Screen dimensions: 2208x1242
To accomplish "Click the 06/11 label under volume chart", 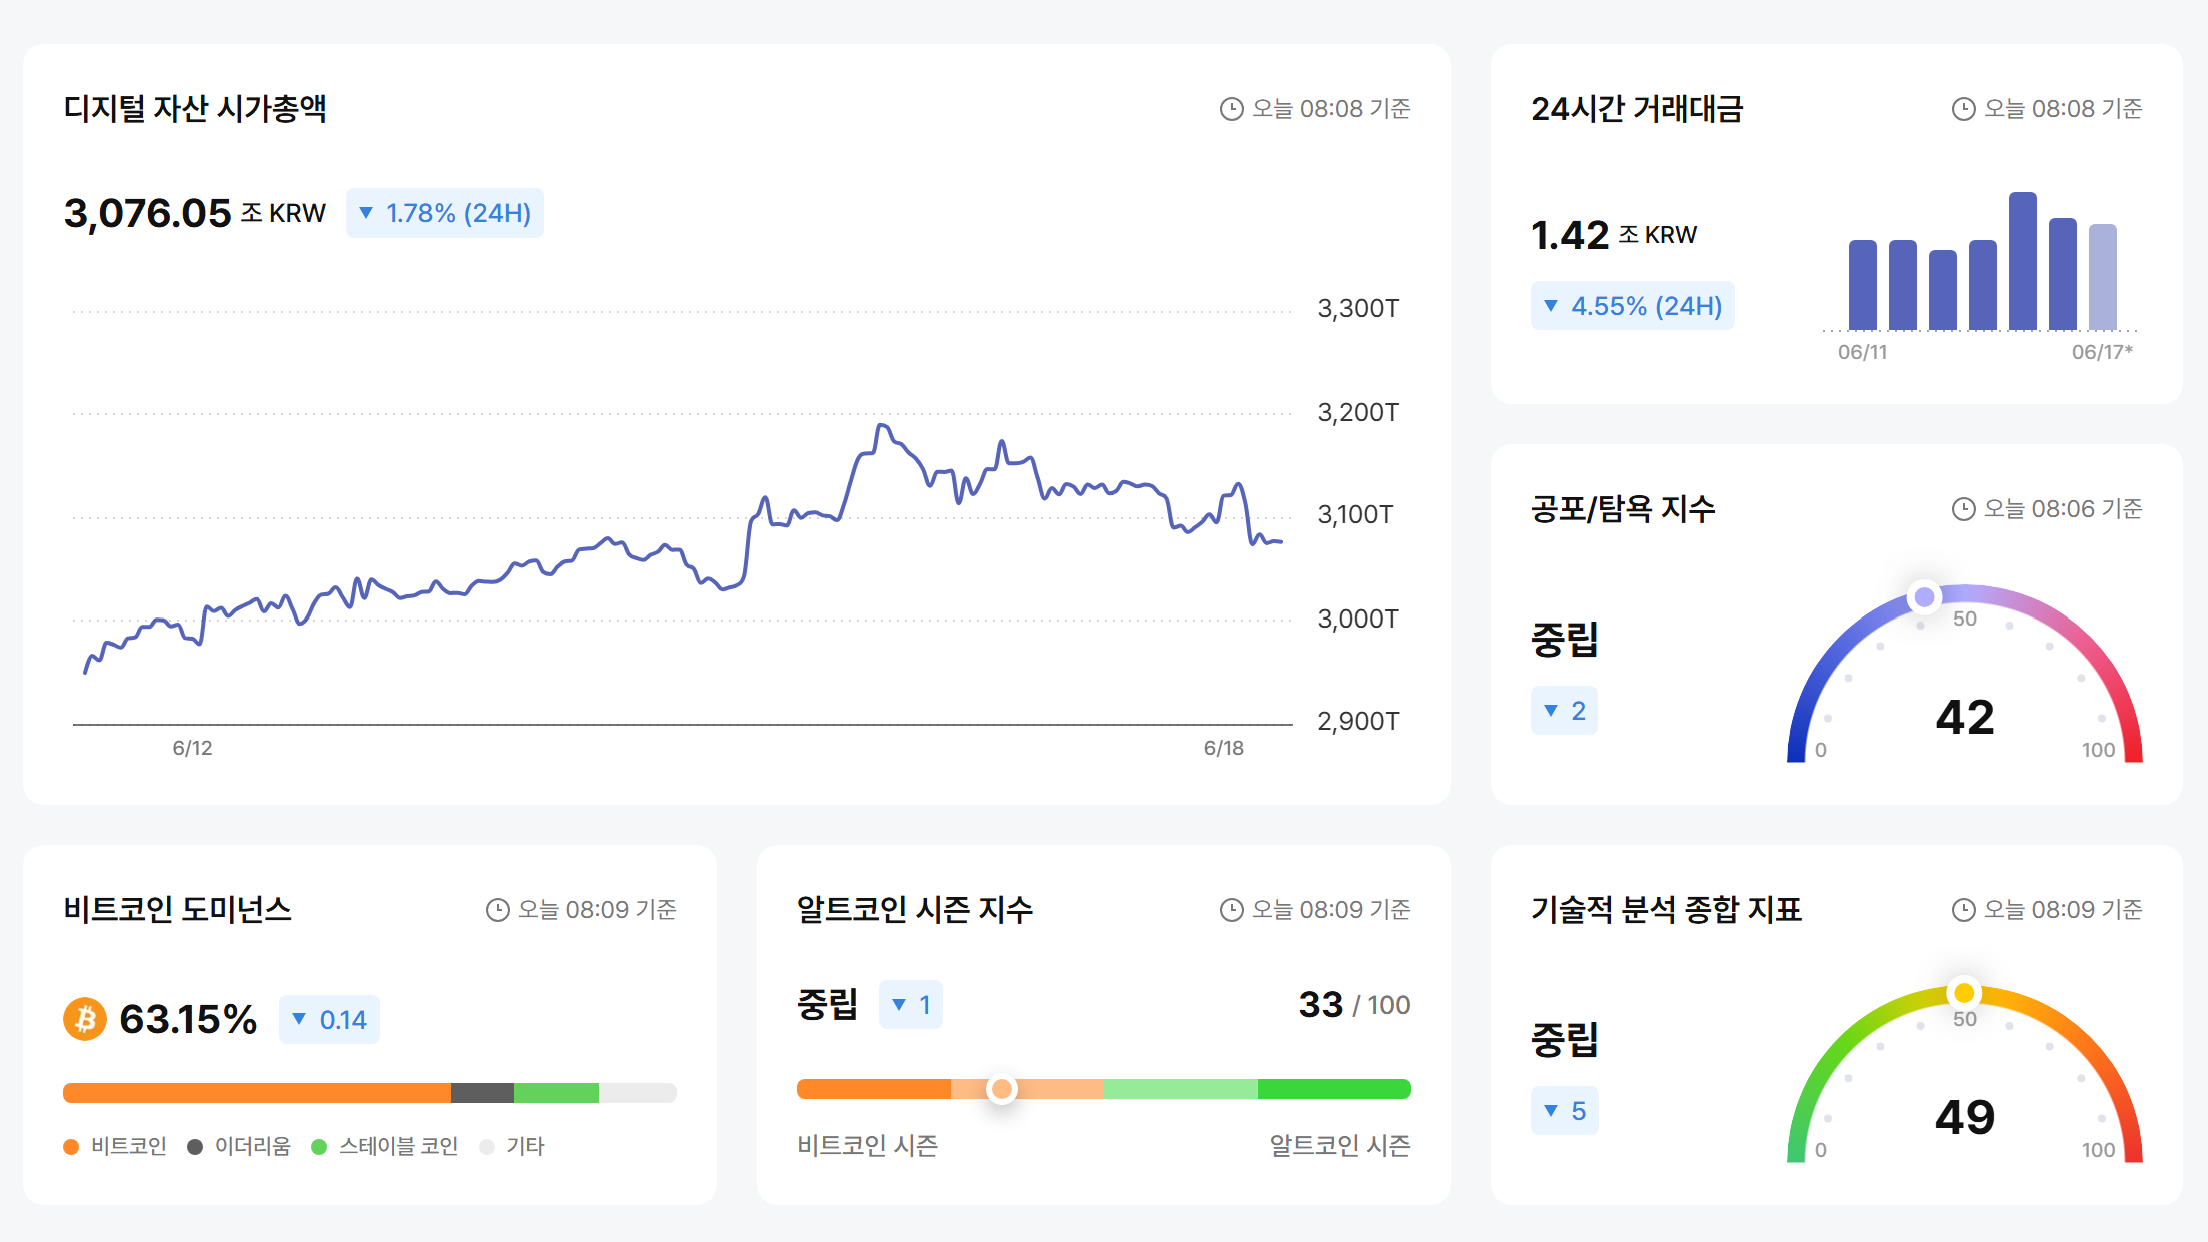I will coord(1862,352).
